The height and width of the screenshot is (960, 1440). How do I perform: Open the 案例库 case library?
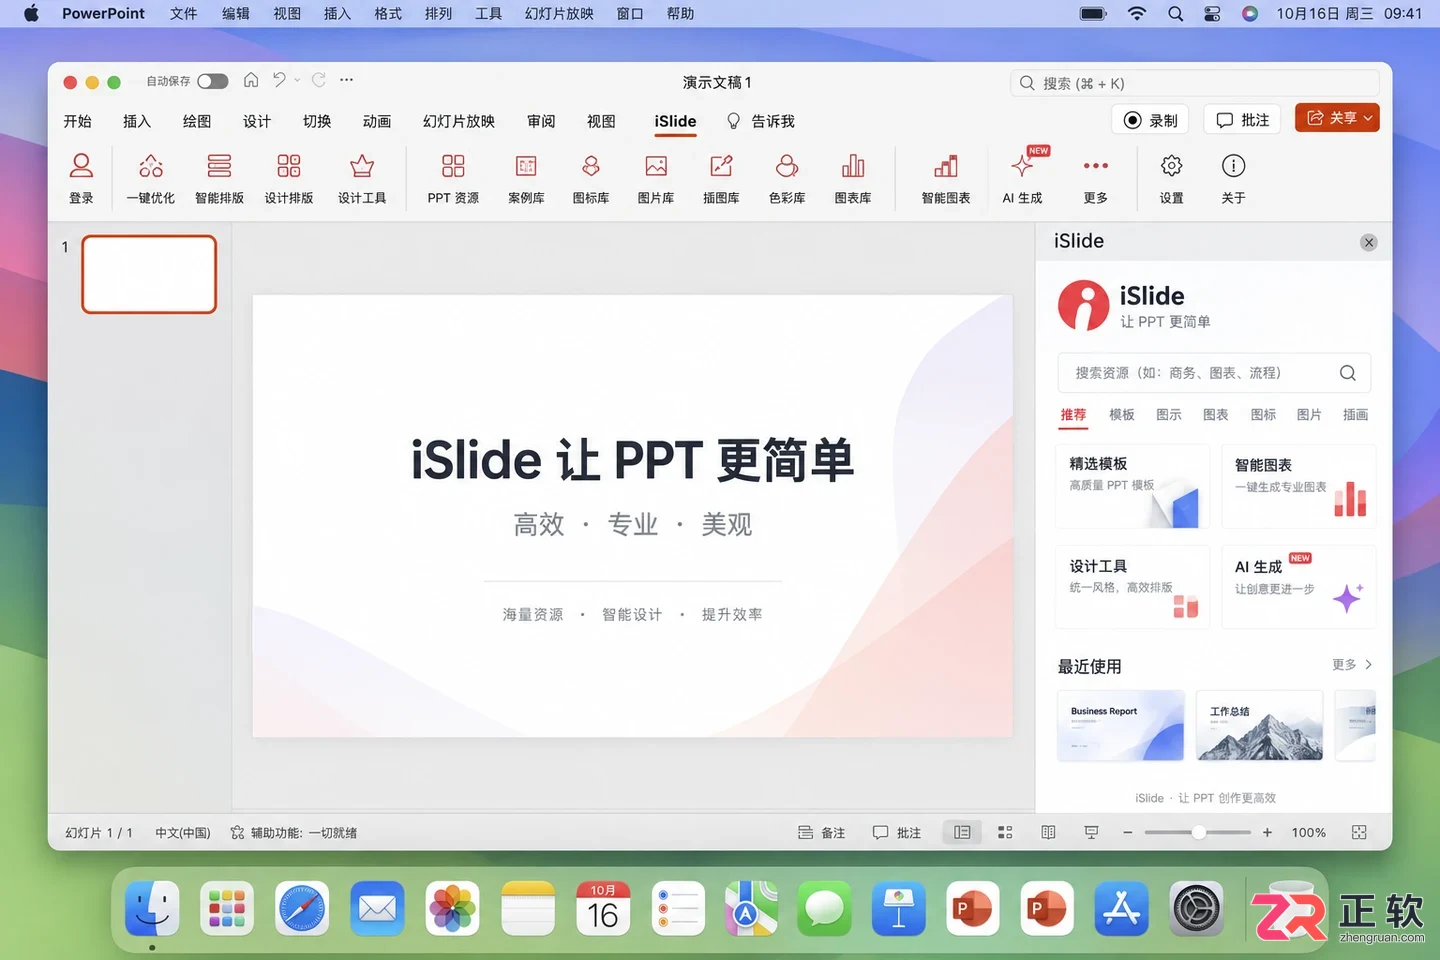pyautogui.click(x=526, y=177)
